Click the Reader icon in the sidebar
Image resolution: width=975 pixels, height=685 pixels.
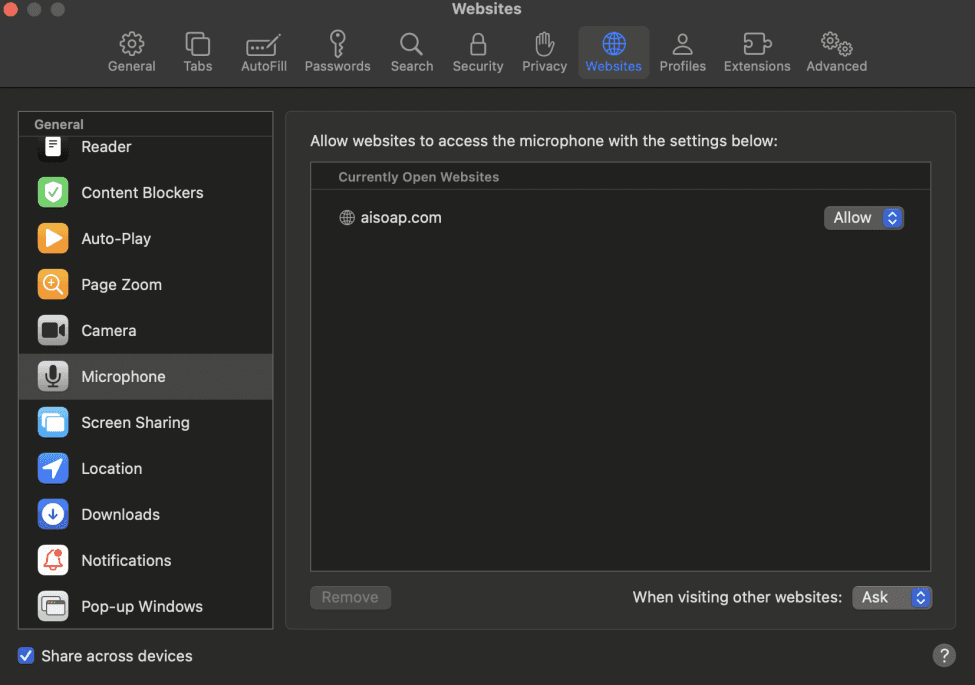(53, 148)
